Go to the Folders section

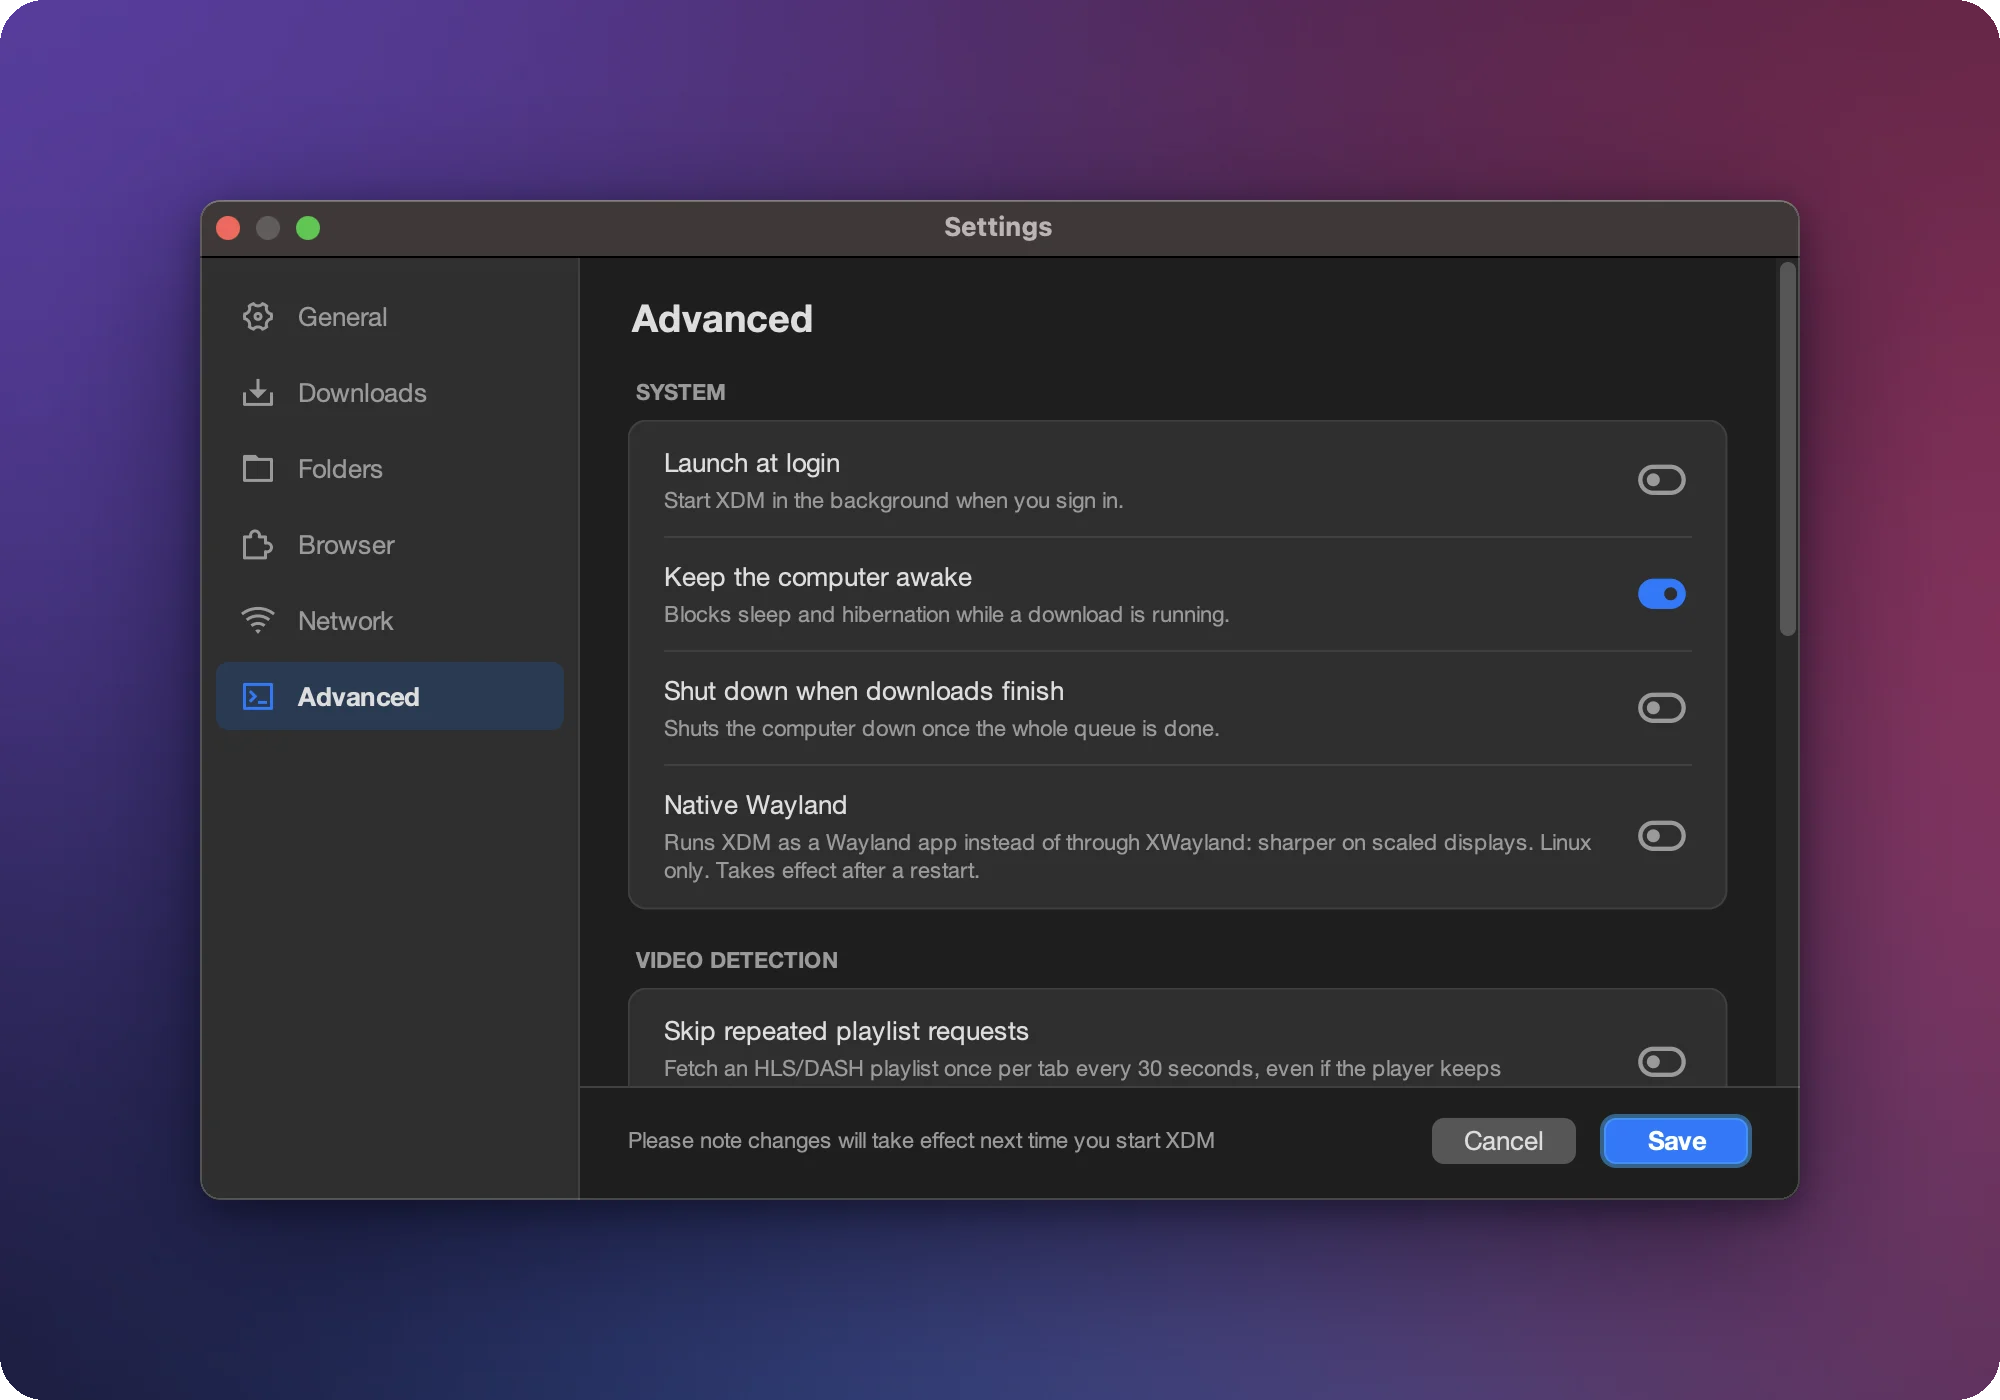point(390,469)
